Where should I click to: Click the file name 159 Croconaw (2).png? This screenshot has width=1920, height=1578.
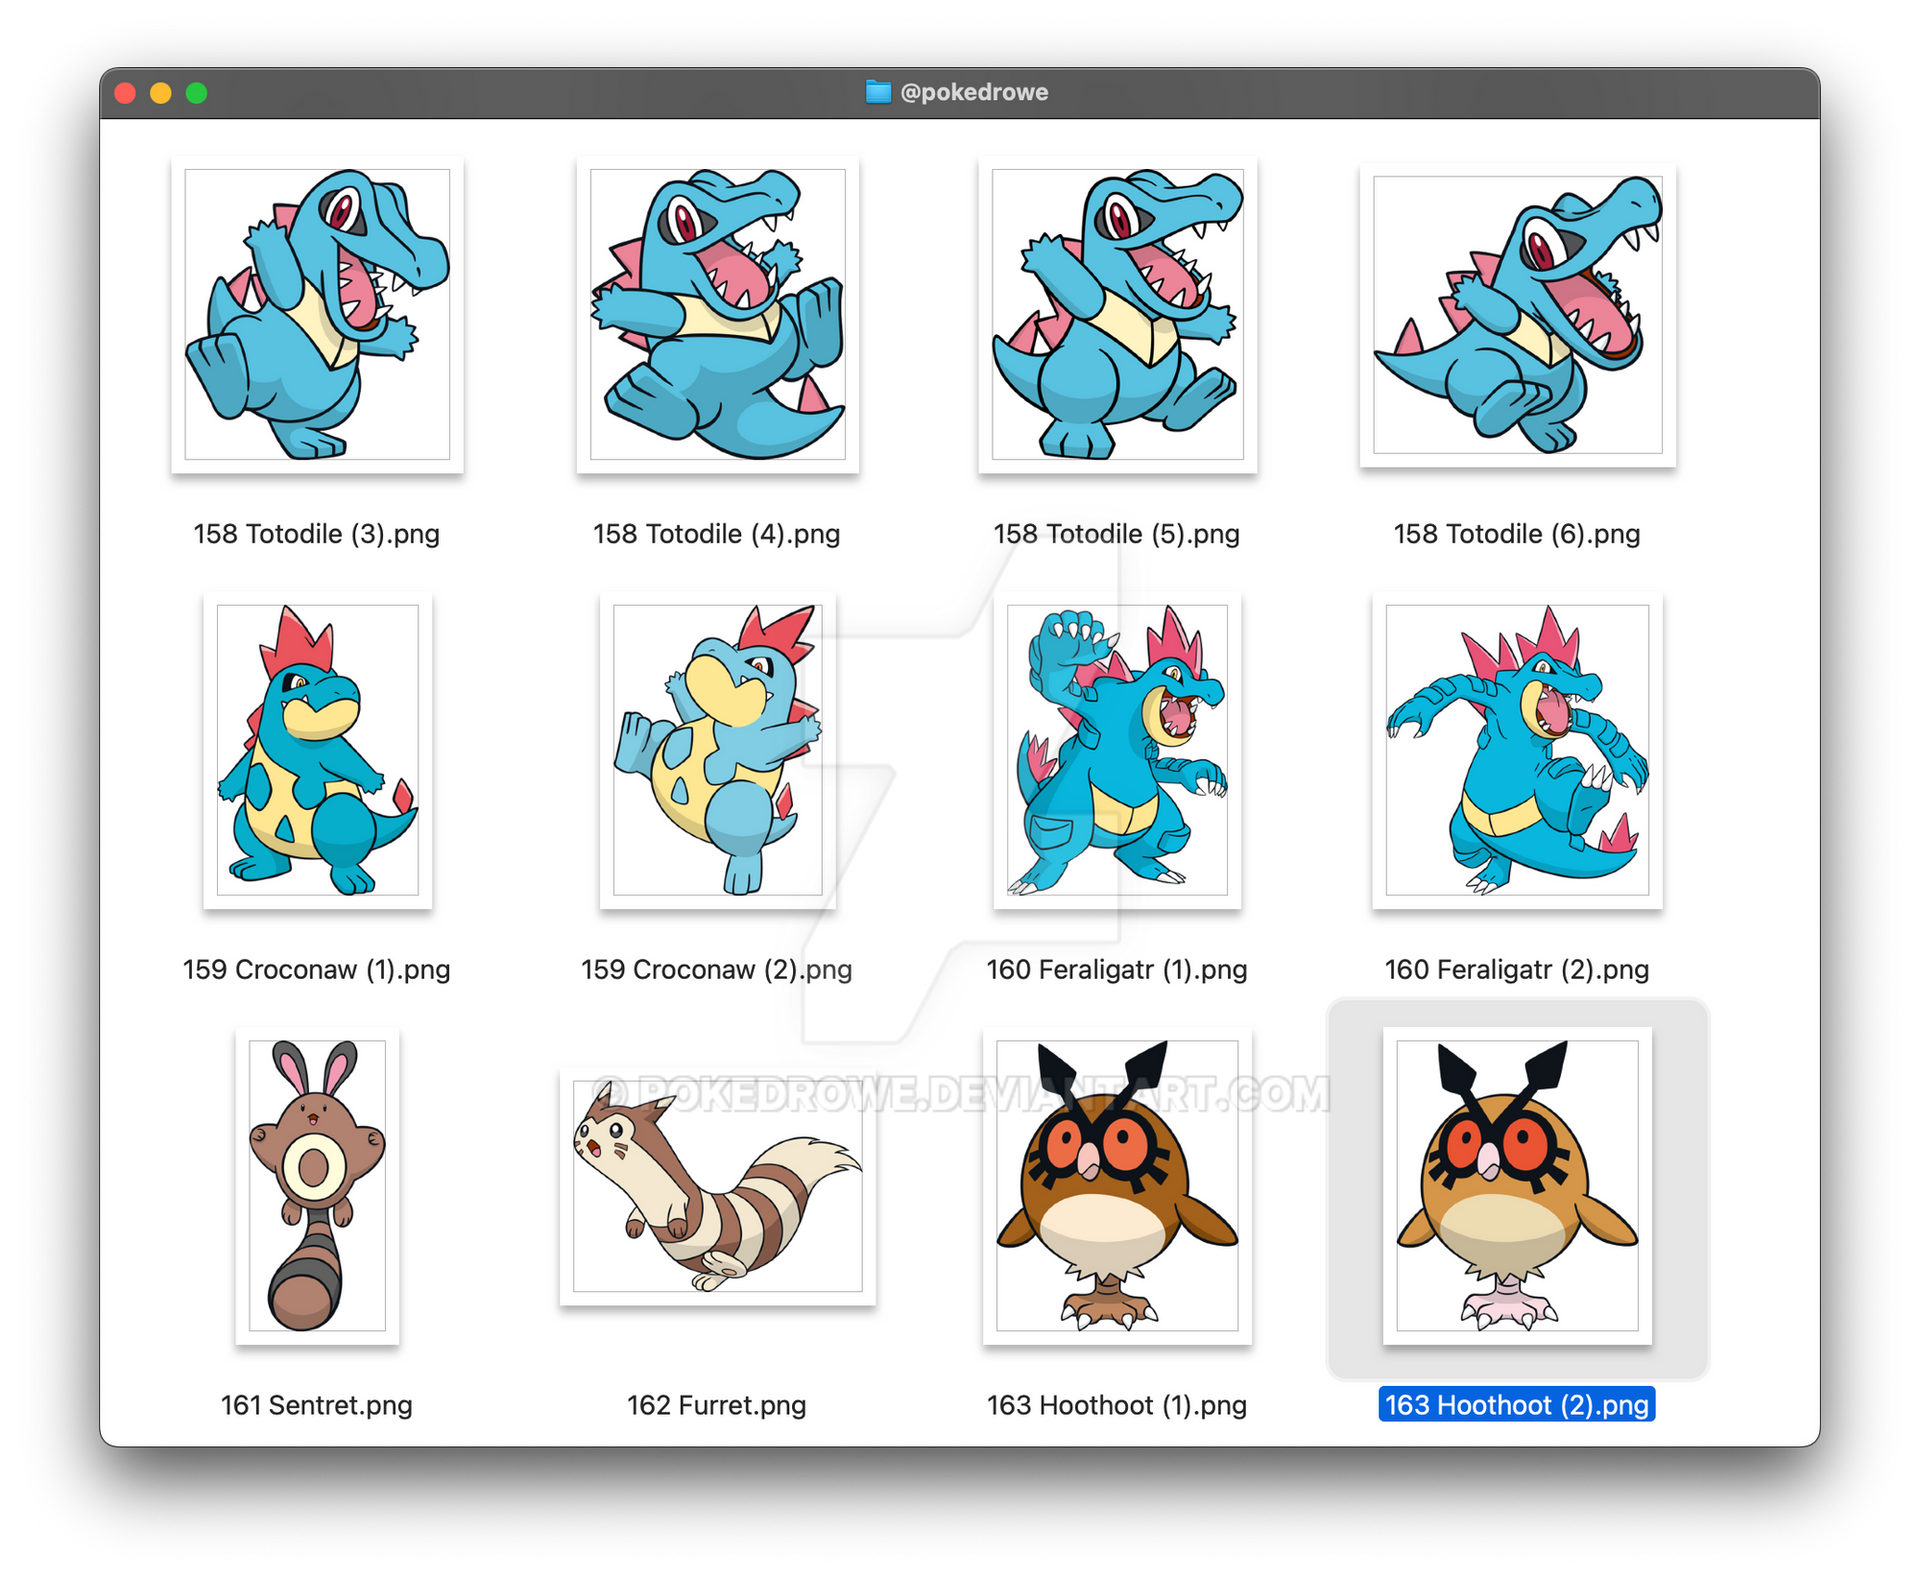[717, 970]
